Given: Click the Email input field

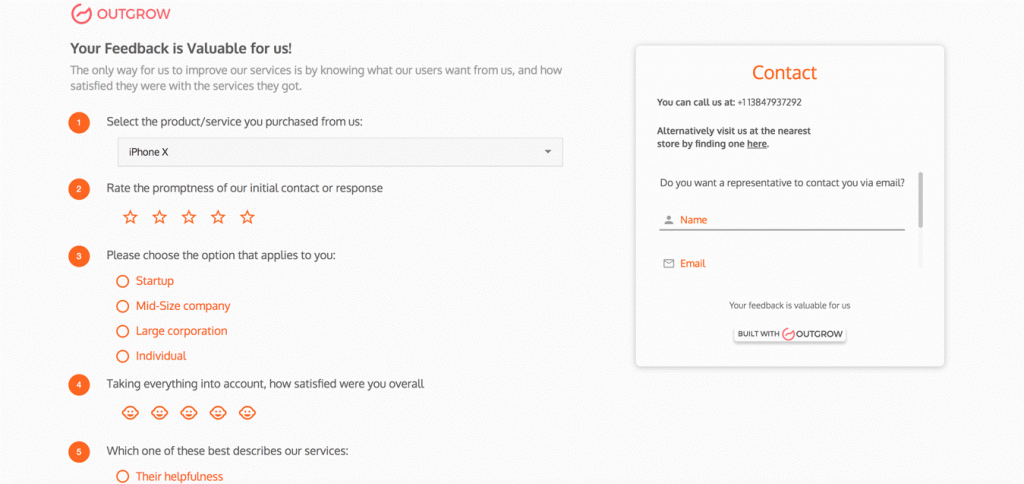Looking at the screenshot, I should pyautogui.click(x=785, y=264).
